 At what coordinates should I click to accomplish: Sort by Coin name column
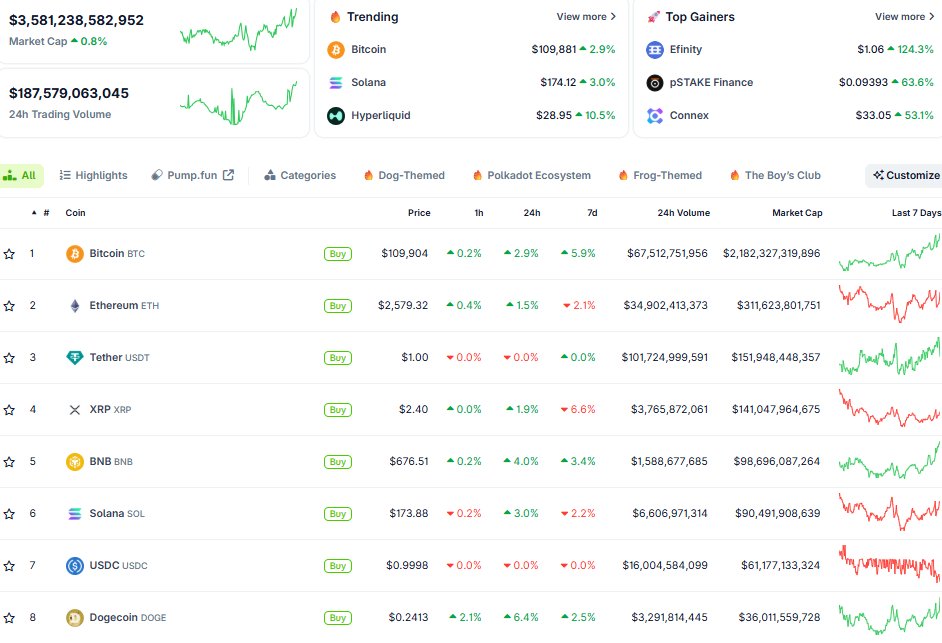pos(75,213)
